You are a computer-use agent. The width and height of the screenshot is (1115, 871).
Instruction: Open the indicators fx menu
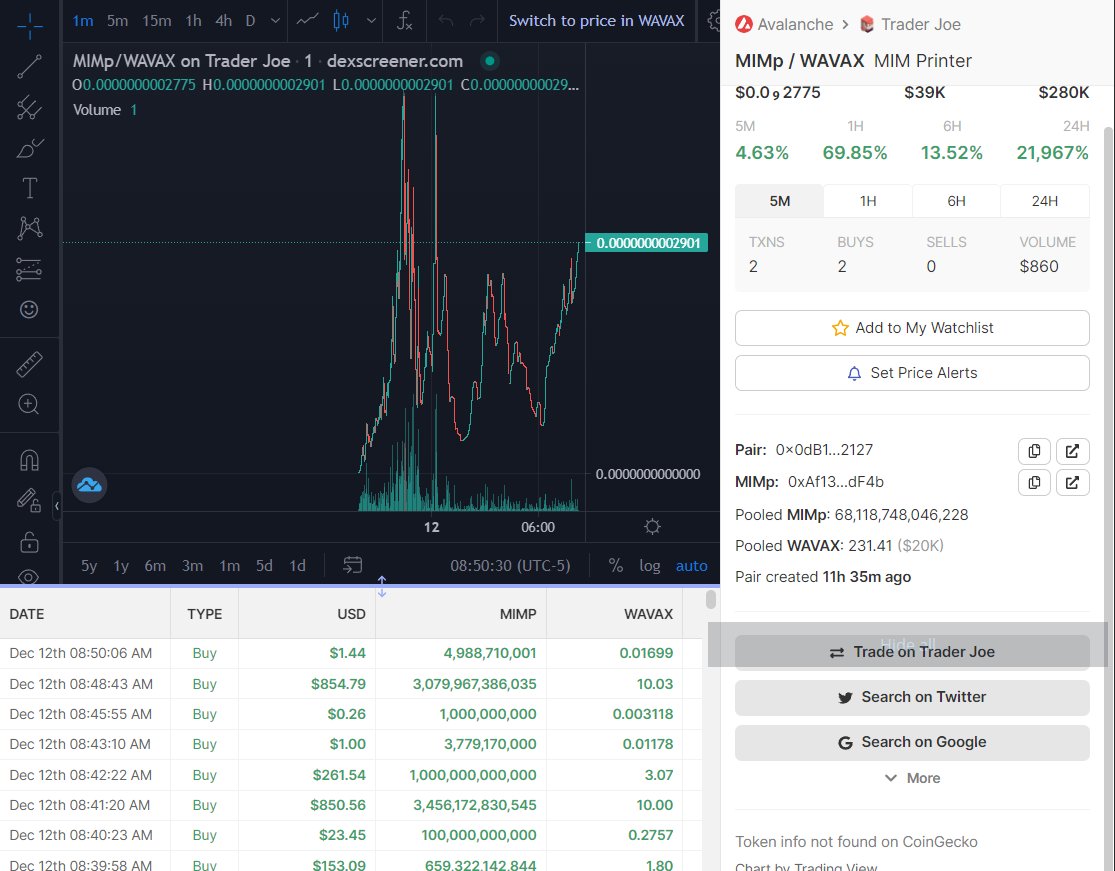(x=404, y=21)
